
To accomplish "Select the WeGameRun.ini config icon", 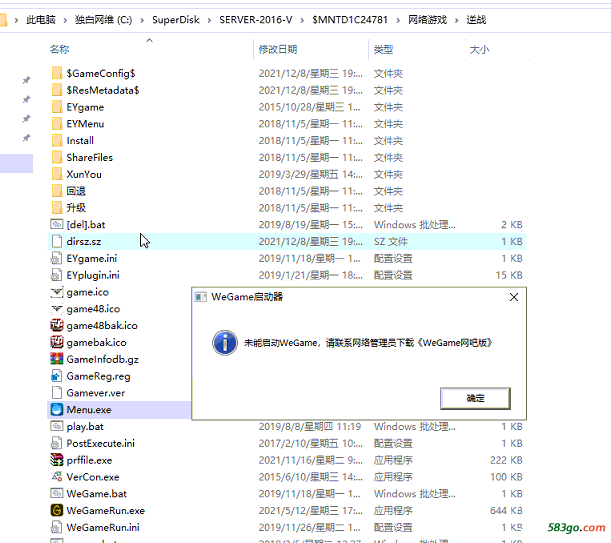I will pos(57,527).
